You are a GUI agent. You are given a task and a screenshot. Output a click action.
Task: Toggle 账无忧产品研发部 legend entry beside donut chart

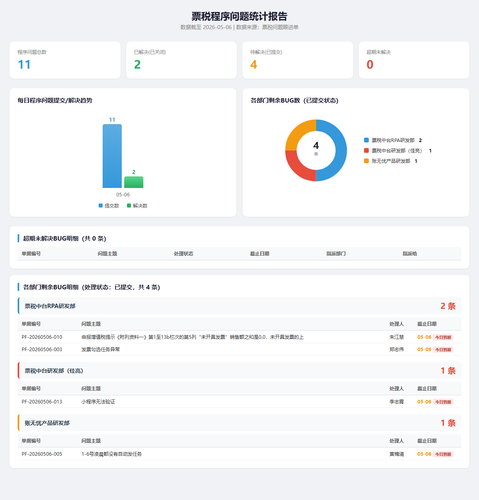pos(391,161)
